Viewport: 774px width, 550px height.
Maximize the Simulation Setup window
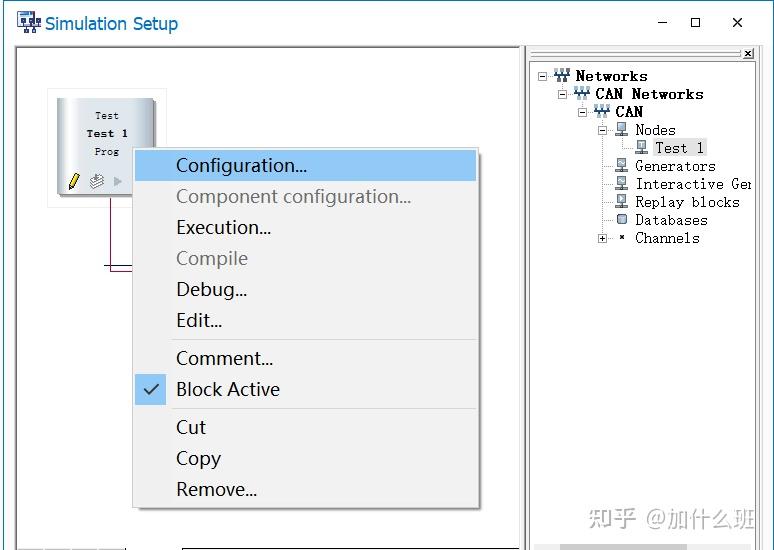pyautogui.click(x=696, y=22)
